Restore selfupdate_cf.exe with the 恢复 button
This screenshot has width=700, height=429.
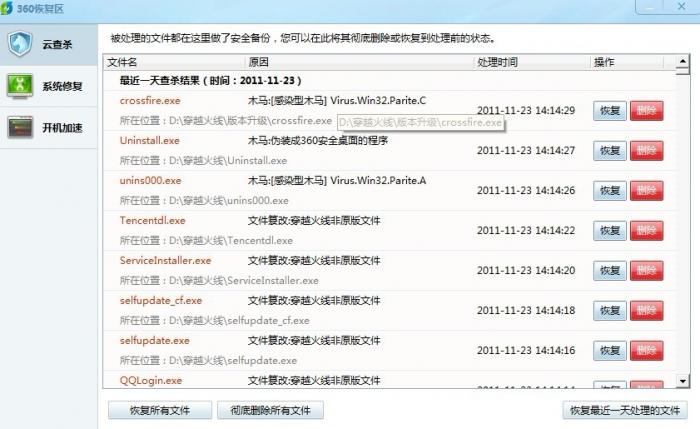point(610,311)
